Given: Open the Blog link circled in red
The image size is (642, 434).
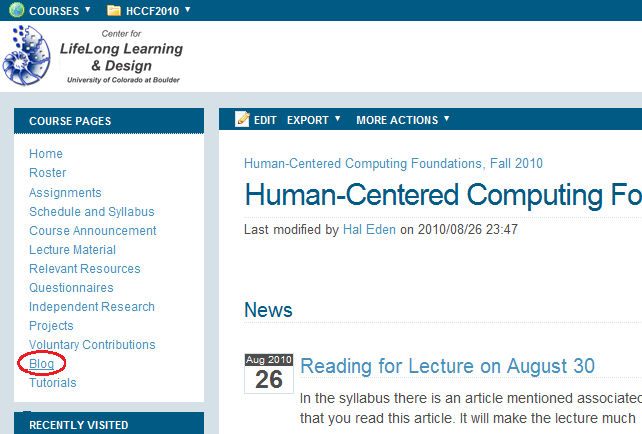Looking at the screenshot, I should pyautogui.click(x=41, y=364).
